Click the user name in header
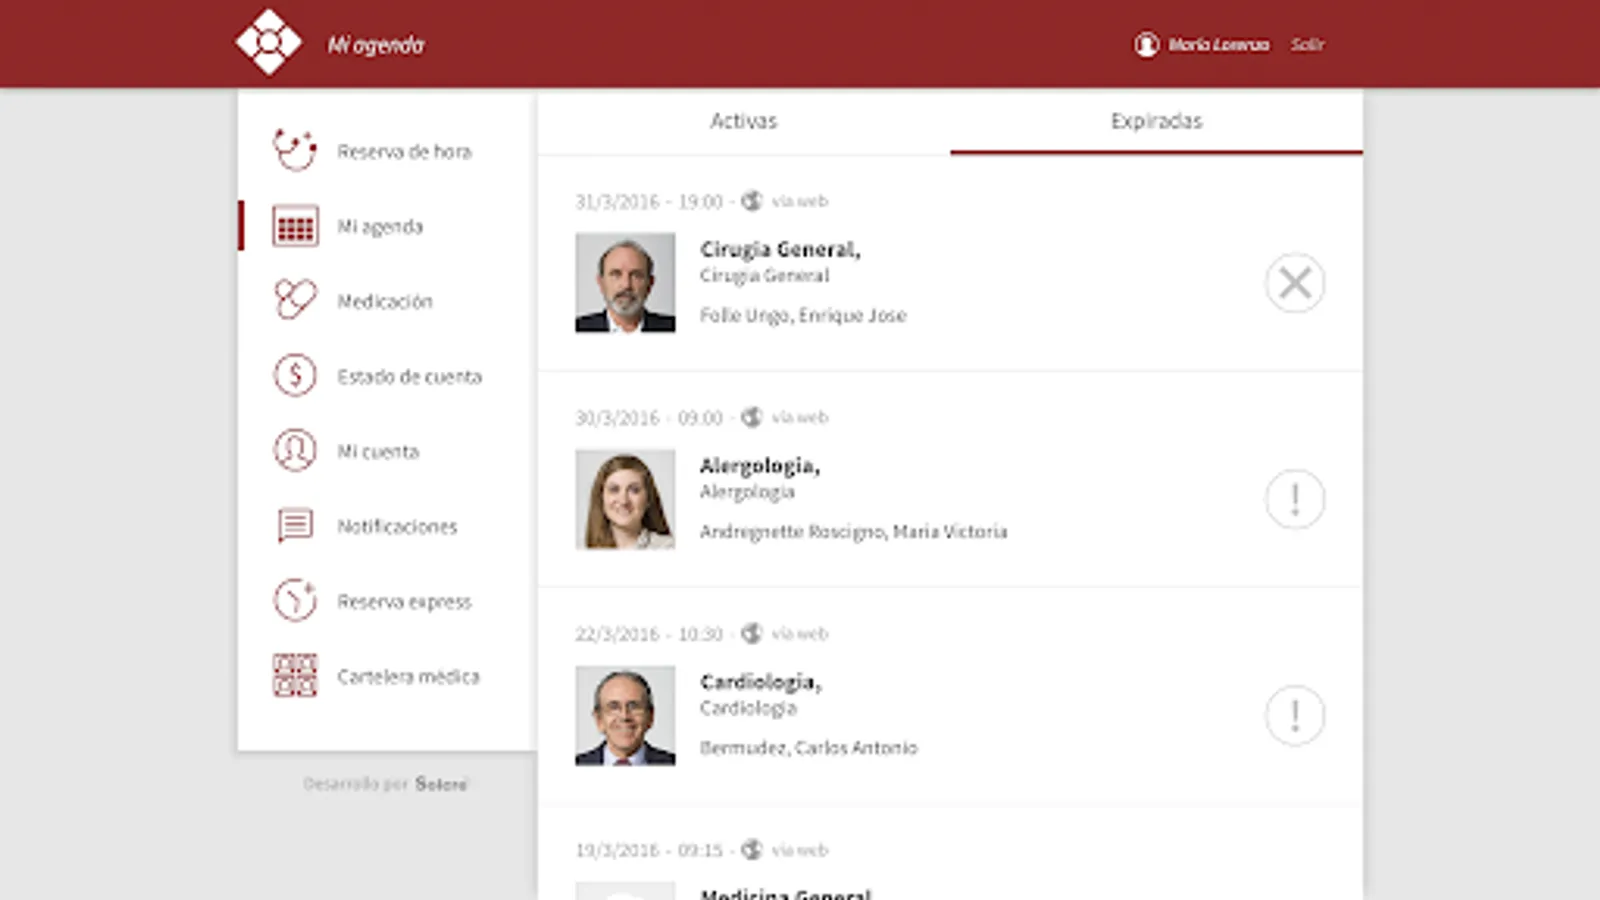1600x900 pixels. click(1218, 44)
